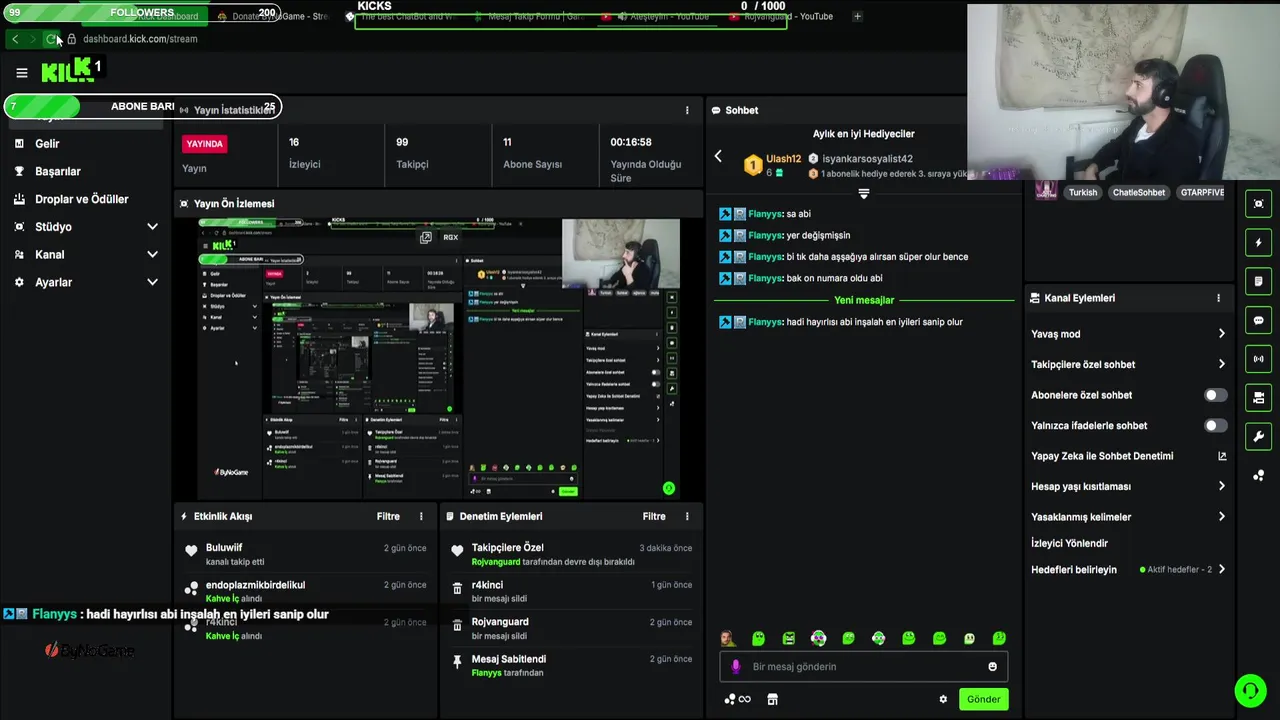Select the first avatar emote above message box
Screen dimensions: 1280x720
728,638
